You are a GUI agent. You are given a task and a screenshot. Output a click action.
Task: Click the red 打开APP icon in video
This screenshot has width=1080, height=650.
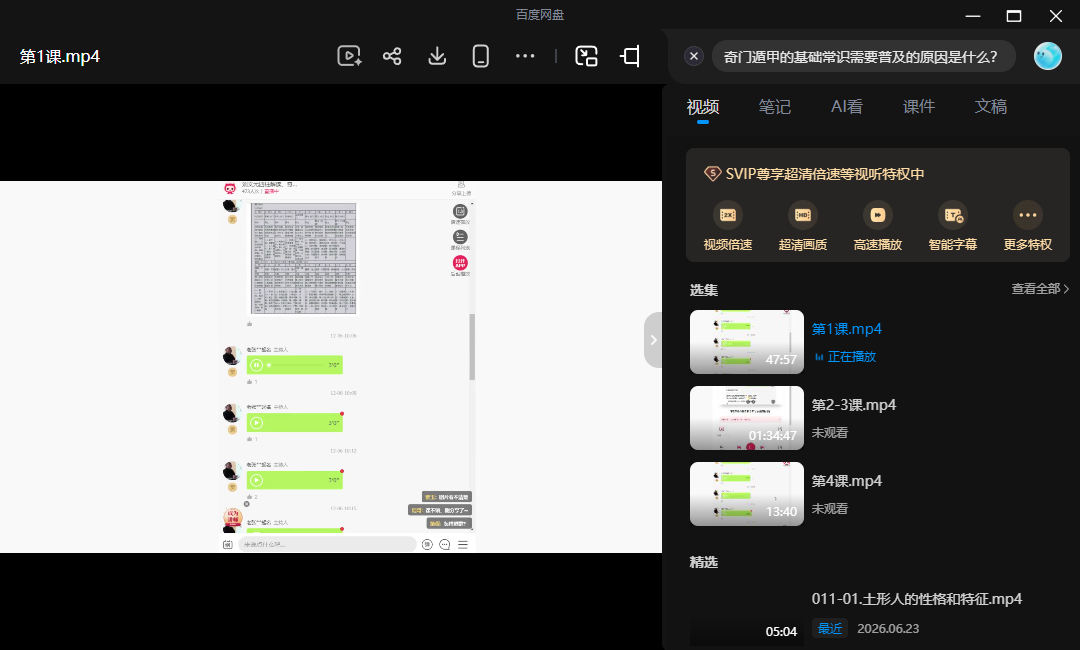pos(460,263)
